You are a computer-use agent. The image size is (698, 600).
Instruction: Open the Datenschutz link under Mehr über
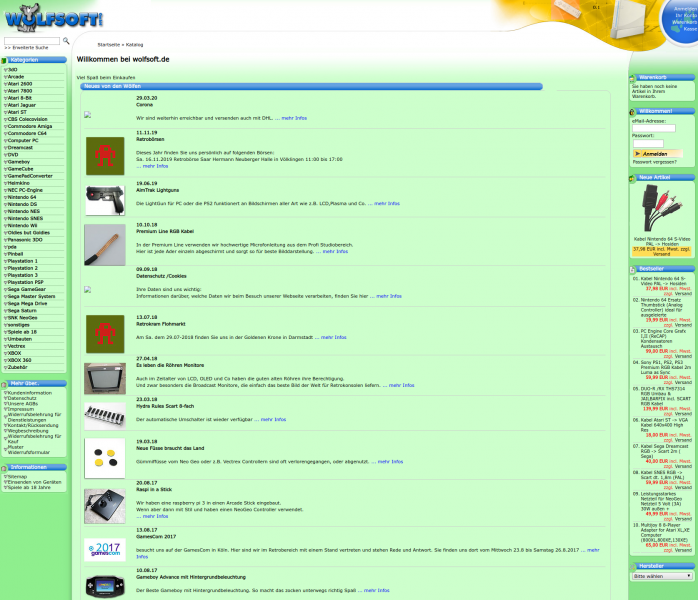pos(22,398)
